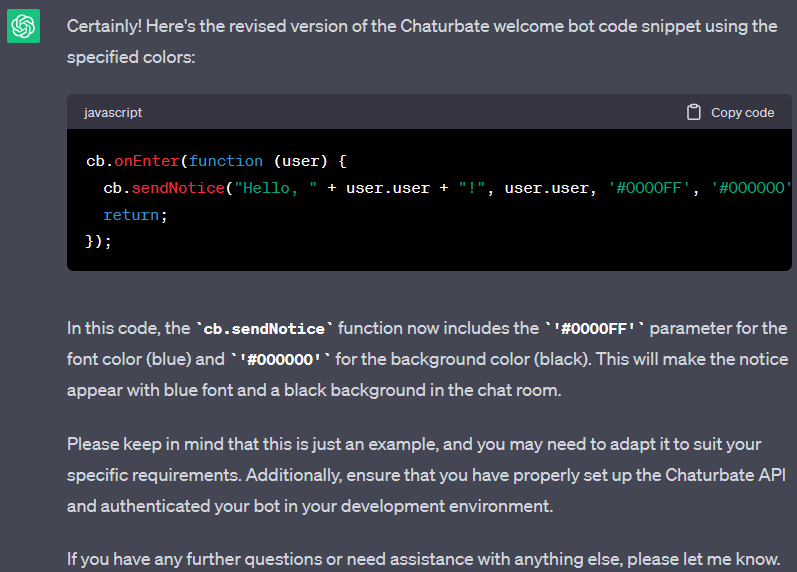Viewport: 797px width, 572px height.
Task: Click the closing }); line of code
Action: click(99, 242)
